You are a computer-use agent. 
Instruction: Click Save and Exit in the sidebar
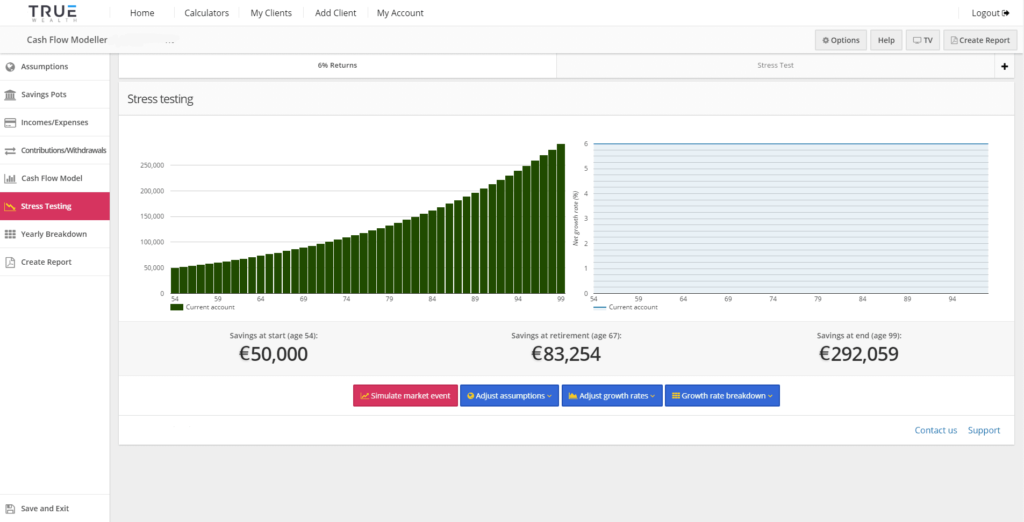(x=55, y=508)
